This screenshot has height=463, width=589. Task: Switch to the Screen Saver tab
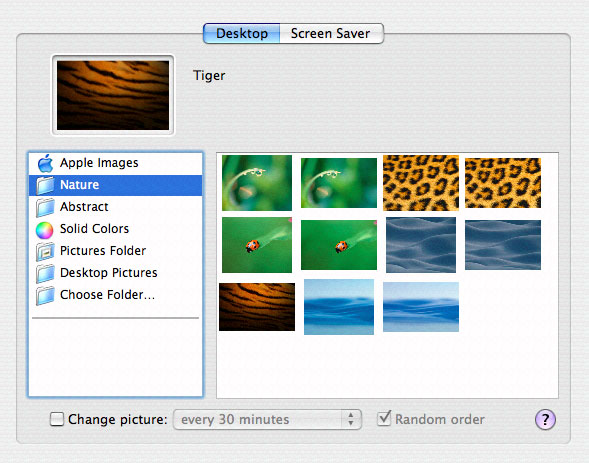331,33
